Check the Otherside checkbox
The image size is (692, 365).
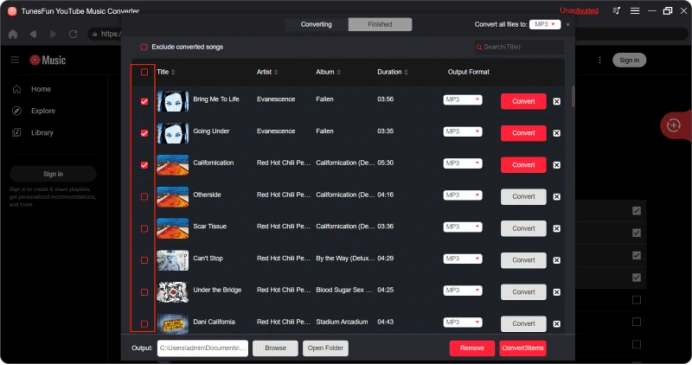144,197
